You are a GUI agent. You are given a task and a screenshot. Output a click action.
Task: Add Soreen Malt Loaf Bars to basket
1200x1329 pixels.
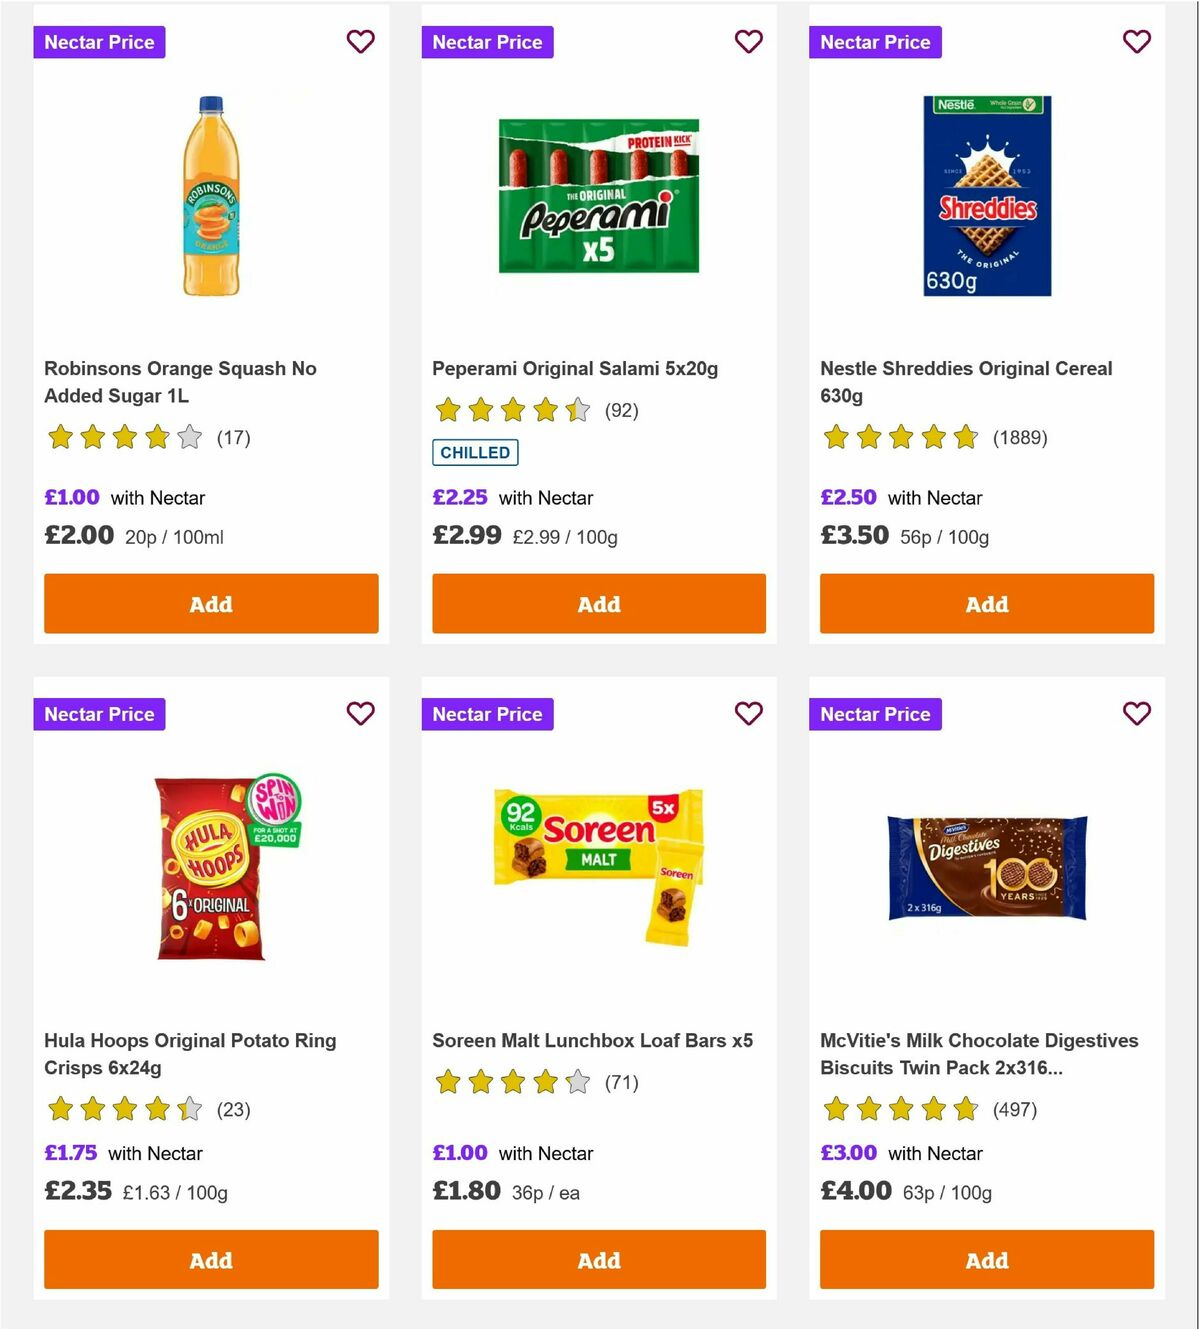pos(598,1260)
